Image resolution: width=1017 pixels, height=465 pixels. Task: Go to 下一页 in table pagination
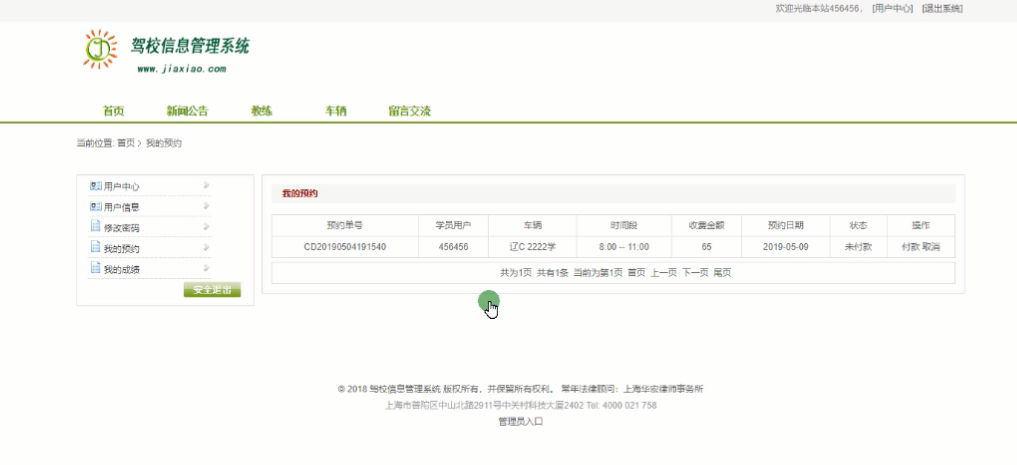(x=695, y=272)
